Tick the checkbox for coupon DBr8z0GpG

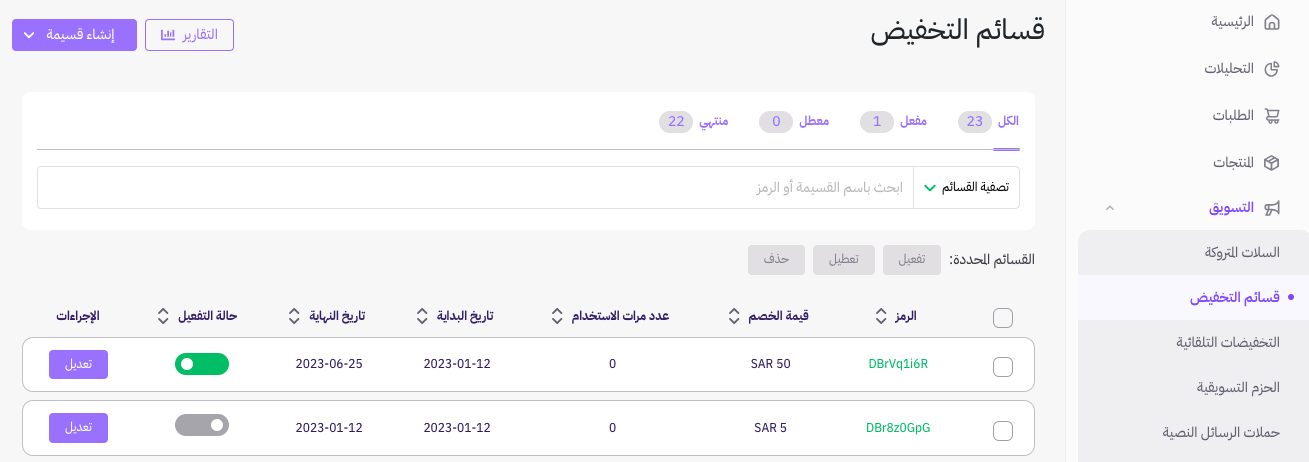coord(1003,431)
